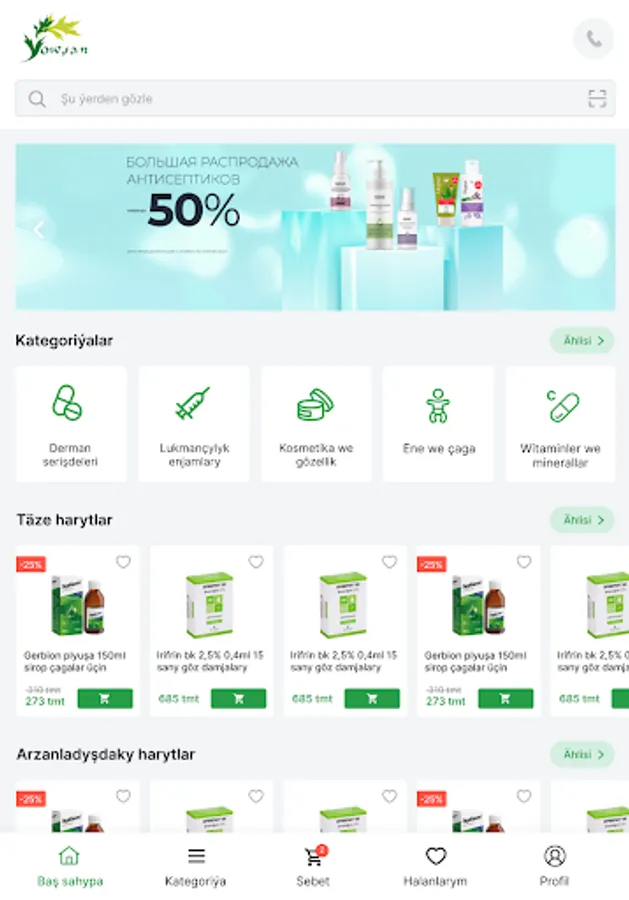Screen dimensions: 629x900
Task: Expand Arzanladyşdaky harytlar Ählisi button
Action: [x=583, y=754]
